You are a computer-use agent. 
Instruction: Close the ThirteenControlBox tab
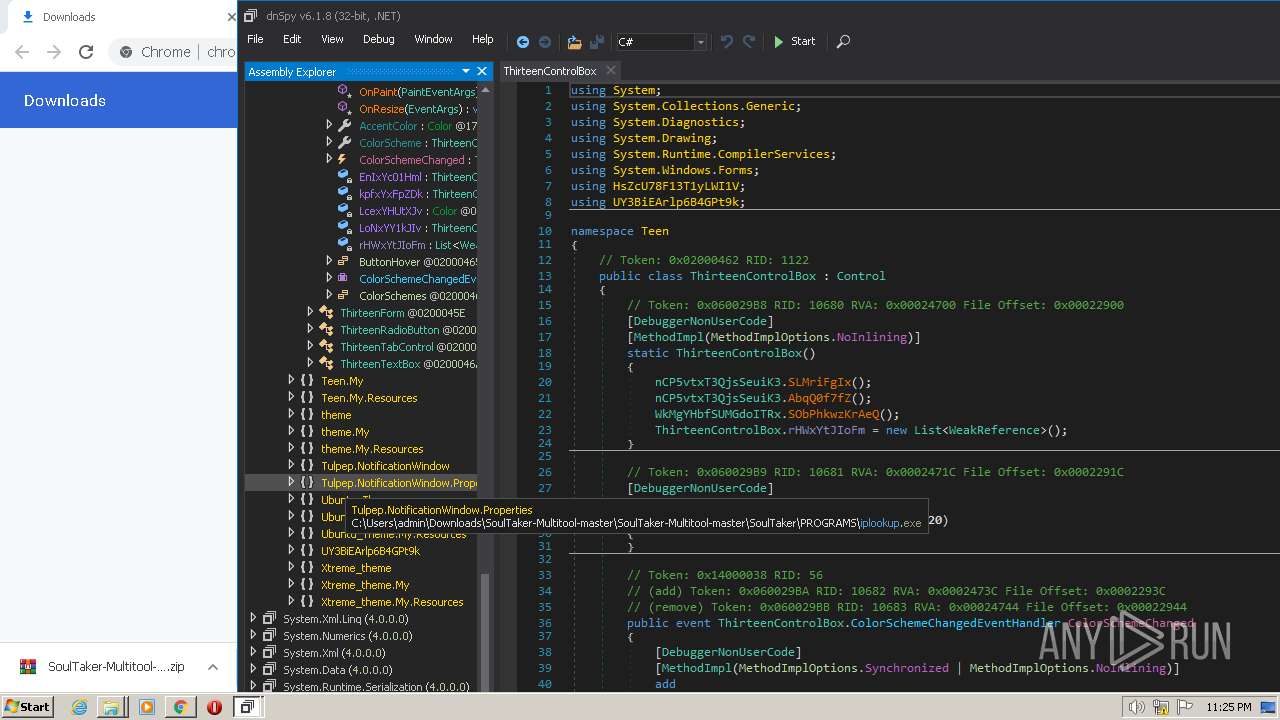pyautogui.click(x=611, y=70)
